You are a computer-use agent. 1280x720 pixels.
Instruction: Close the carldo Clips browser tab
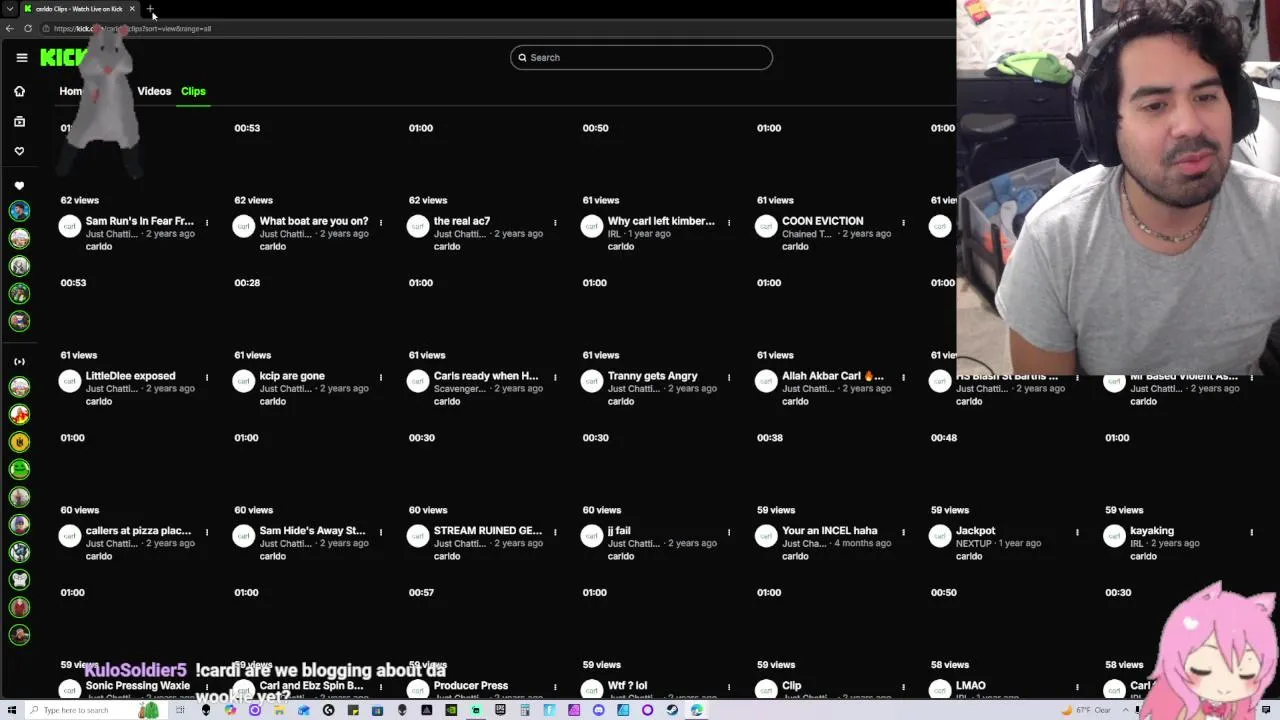pyautogui.click(x=132, y=9)
